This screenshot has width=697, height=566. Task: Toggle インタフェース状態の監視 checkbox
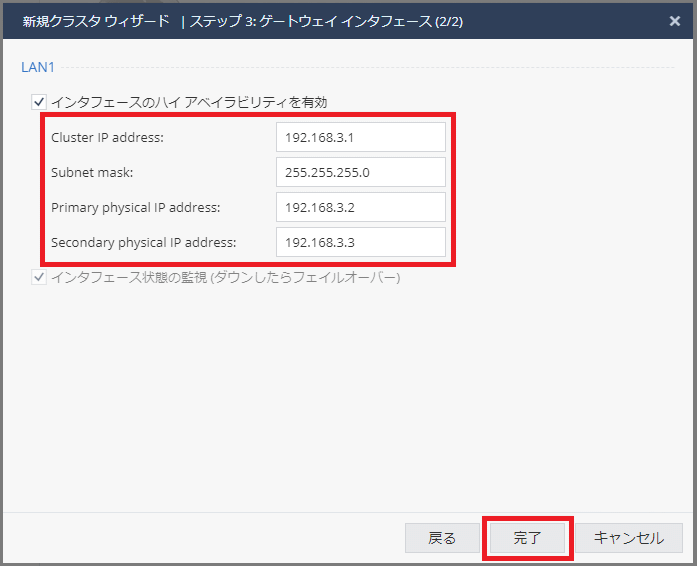coord(39,277)
